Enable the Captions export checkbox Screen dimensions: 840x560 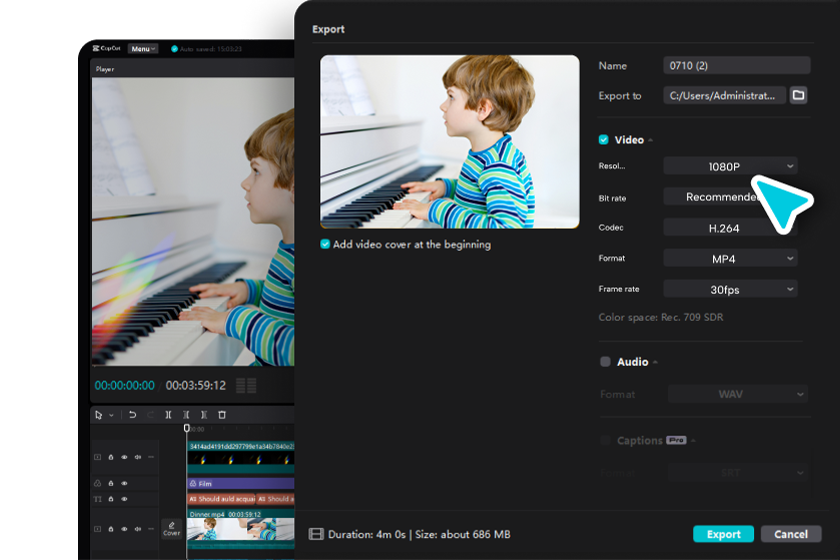605,440
